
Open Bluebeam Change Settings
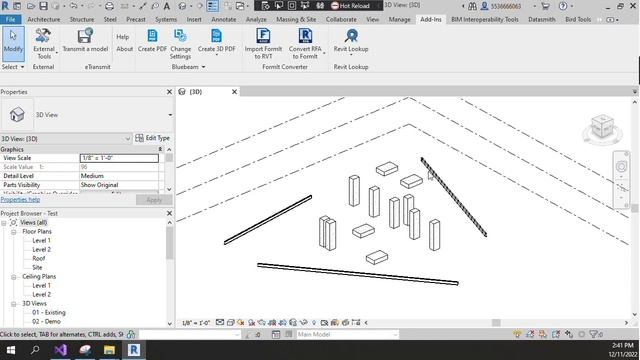click(180, 44)
